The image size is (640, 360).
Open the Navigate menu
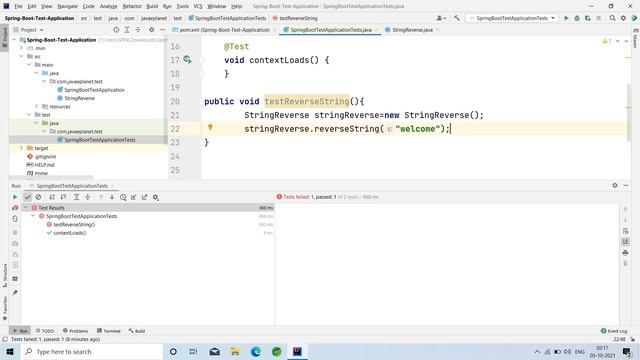pos(67,6)
